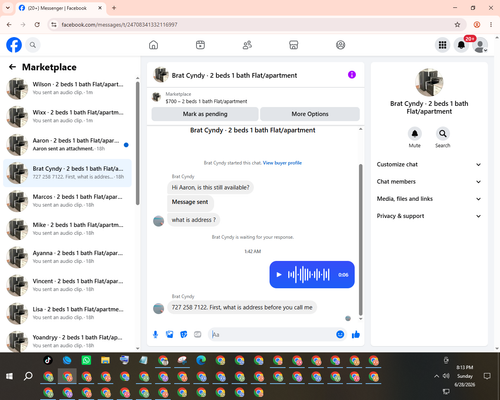Record a voice clip microphone icon
The image size is (500, 400).
pos(155,334)
